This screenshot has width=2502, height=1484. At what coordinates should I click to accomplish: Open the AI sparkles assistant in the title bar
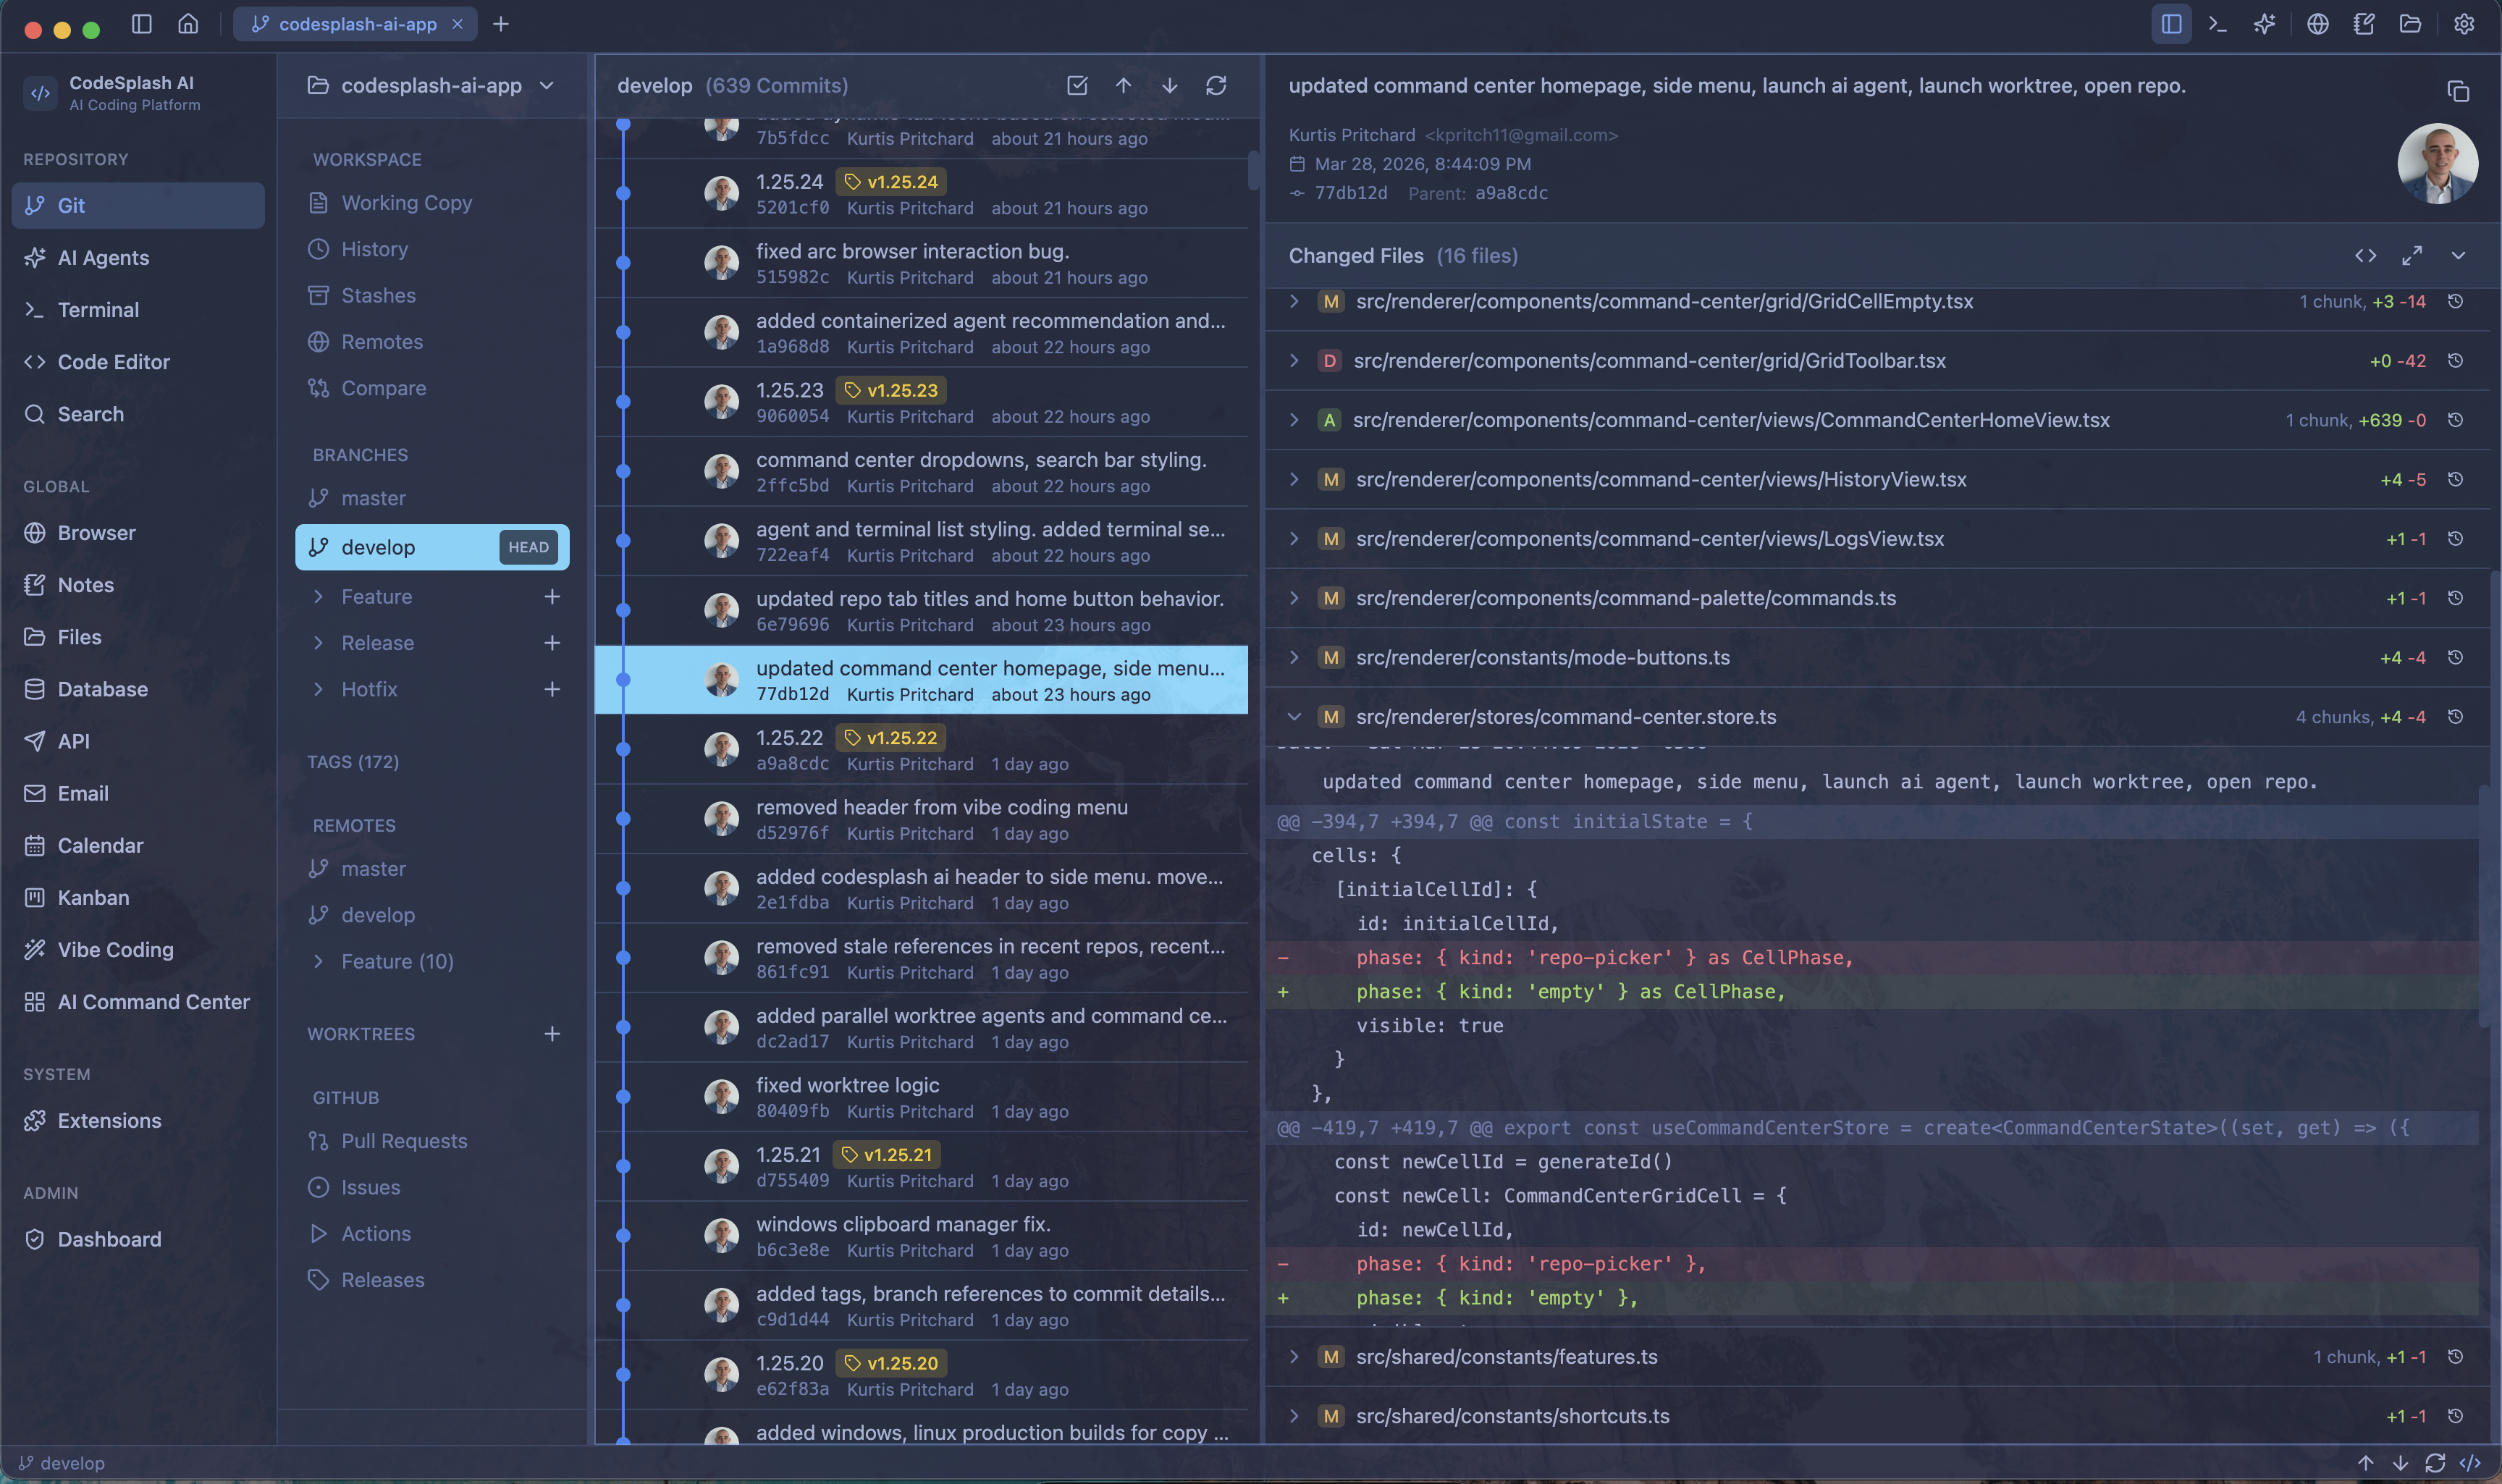pyautogui.click(x=2265, y=23)
